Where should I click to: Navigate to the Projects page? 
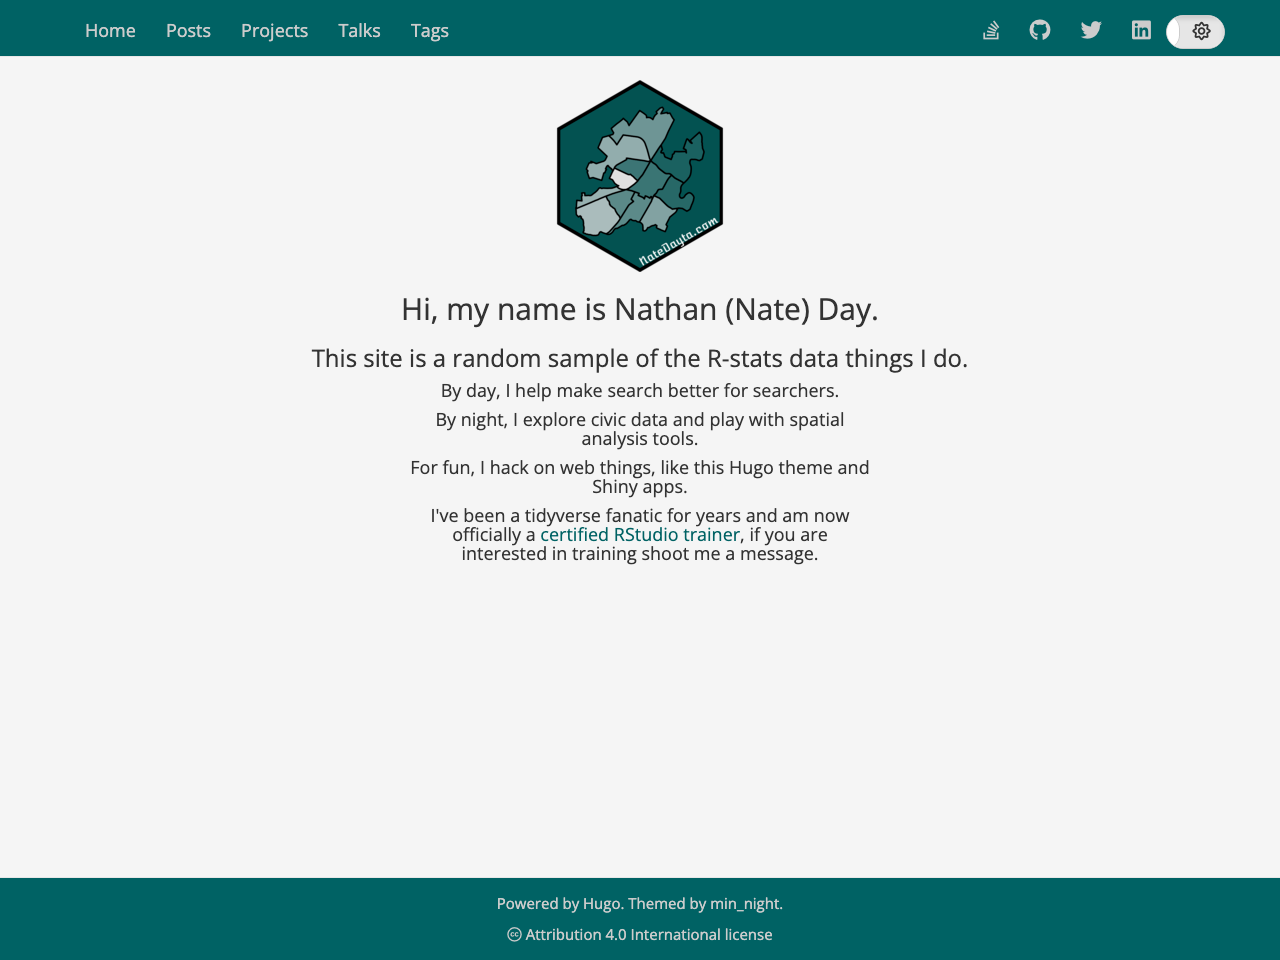pyautogui.click(x=274, y=30)
